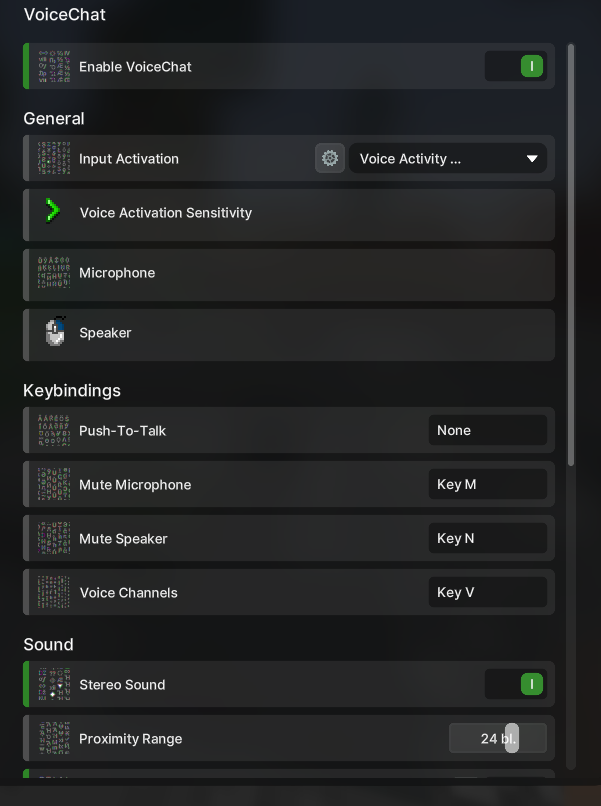
Task: Open the Voice Activity input mode dropdown
Action: (x=448, y=158)
